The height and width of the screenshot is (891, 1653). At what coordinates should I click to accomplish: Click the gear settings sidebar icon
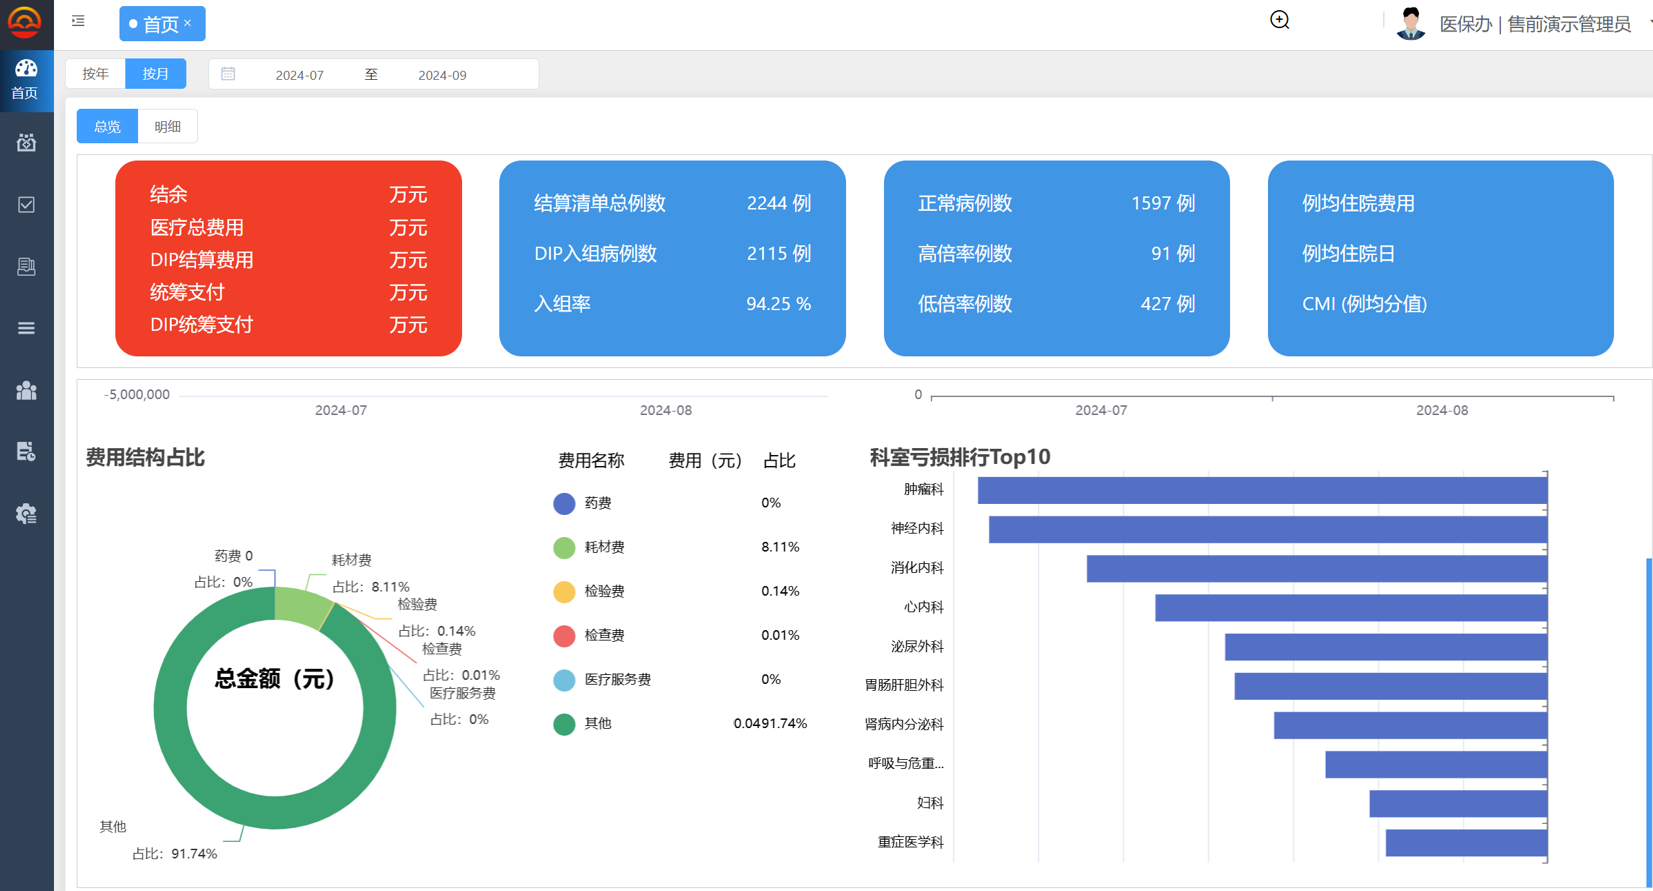coord(26,513)
